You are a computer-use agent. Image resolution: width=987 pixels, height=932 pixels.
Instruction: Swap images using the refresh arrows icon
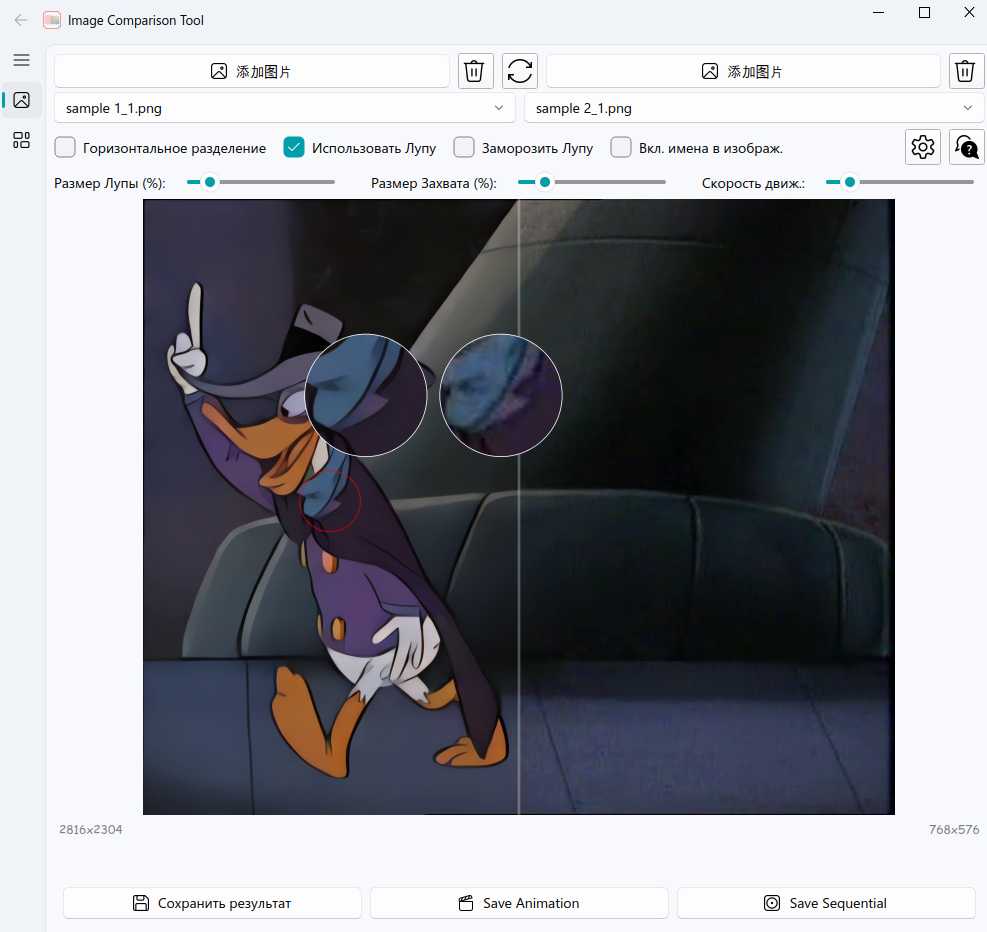point(520,71)
